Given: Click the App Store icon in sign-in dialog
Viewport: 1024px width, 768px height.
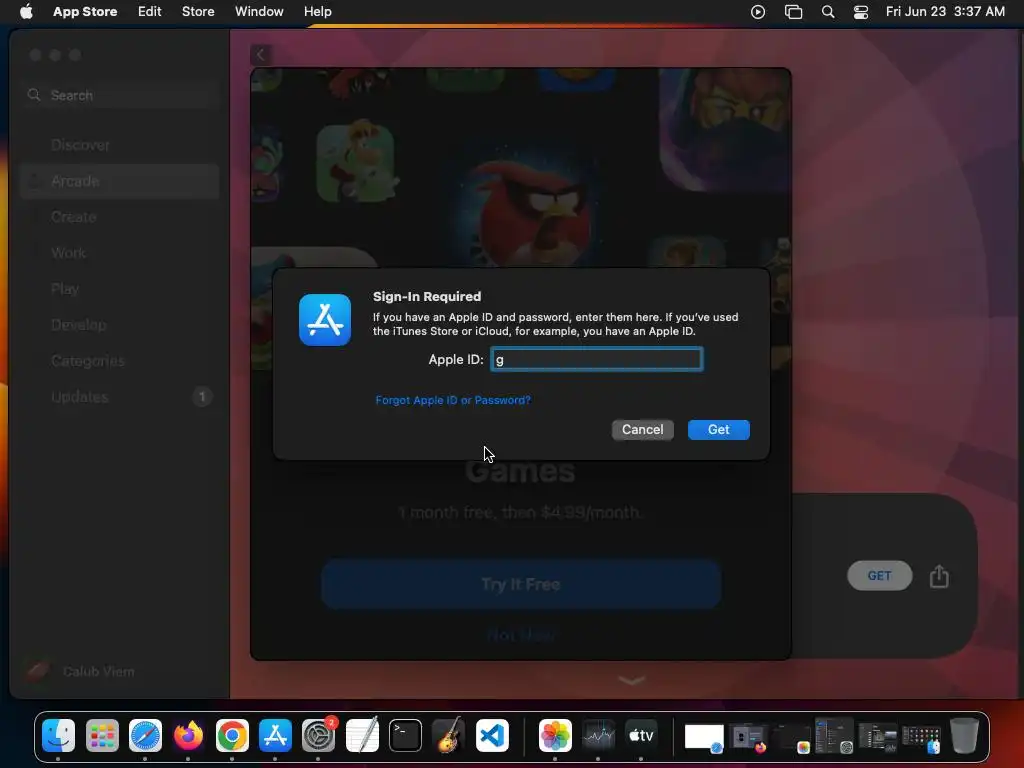Looking at the screenshot, I should [325, 319].
